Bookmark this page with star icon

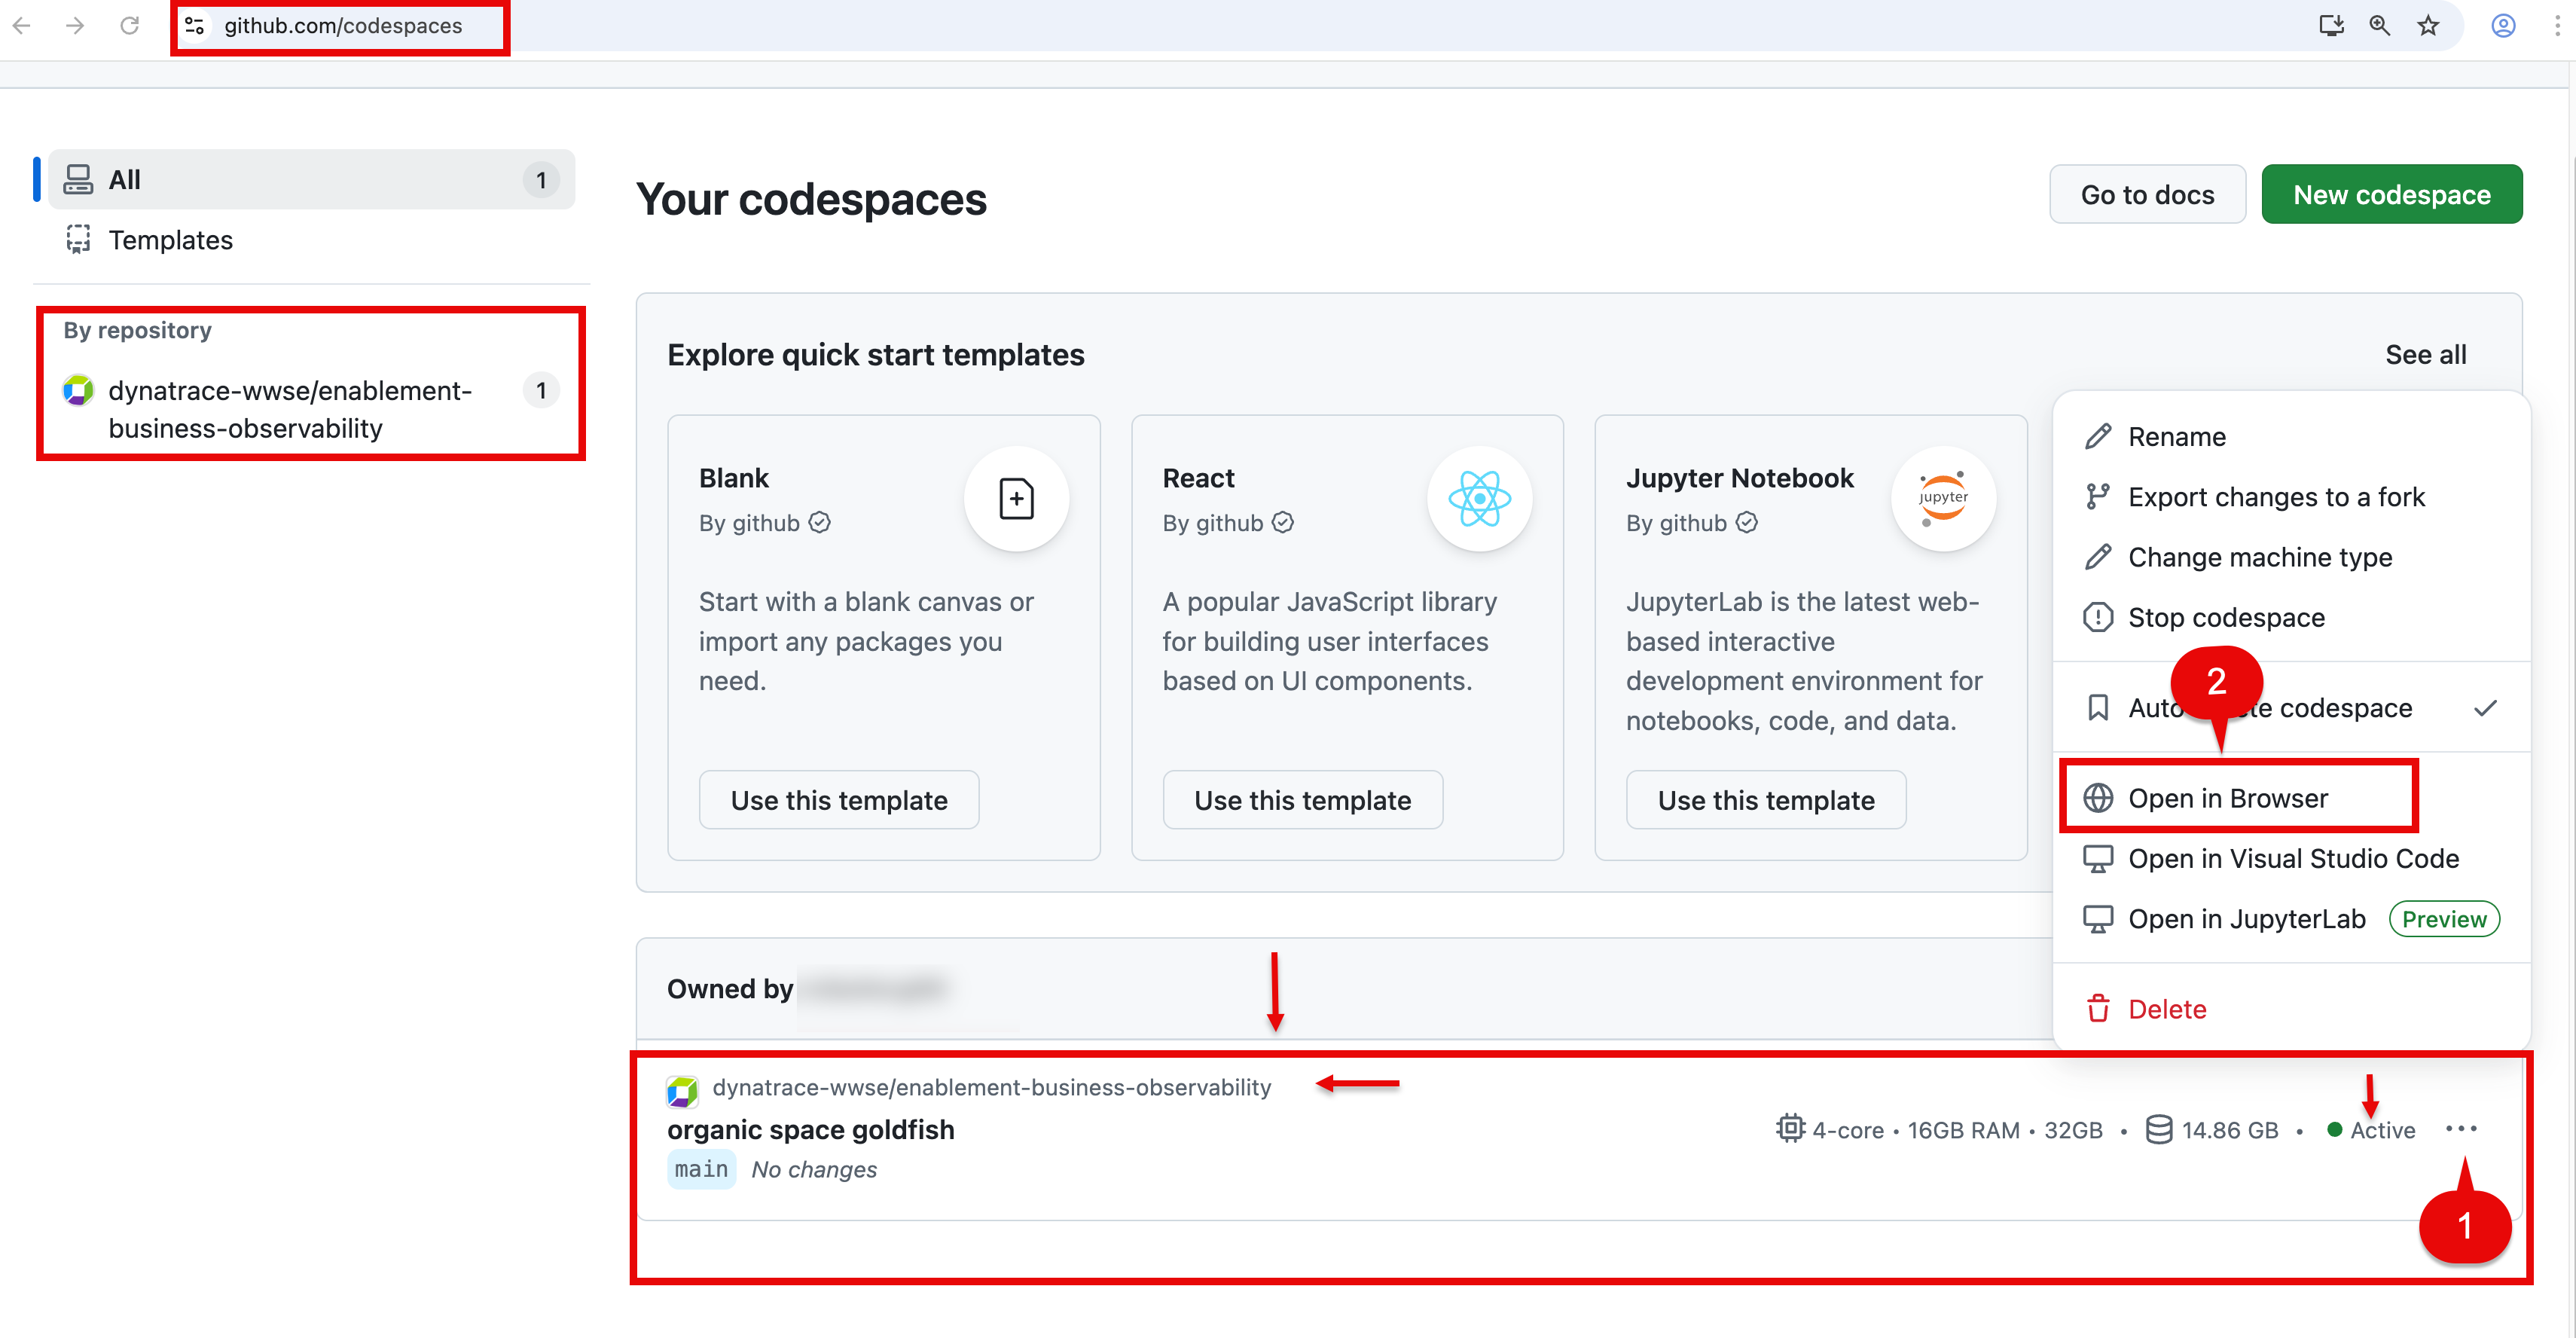(x=2428, y=26)
